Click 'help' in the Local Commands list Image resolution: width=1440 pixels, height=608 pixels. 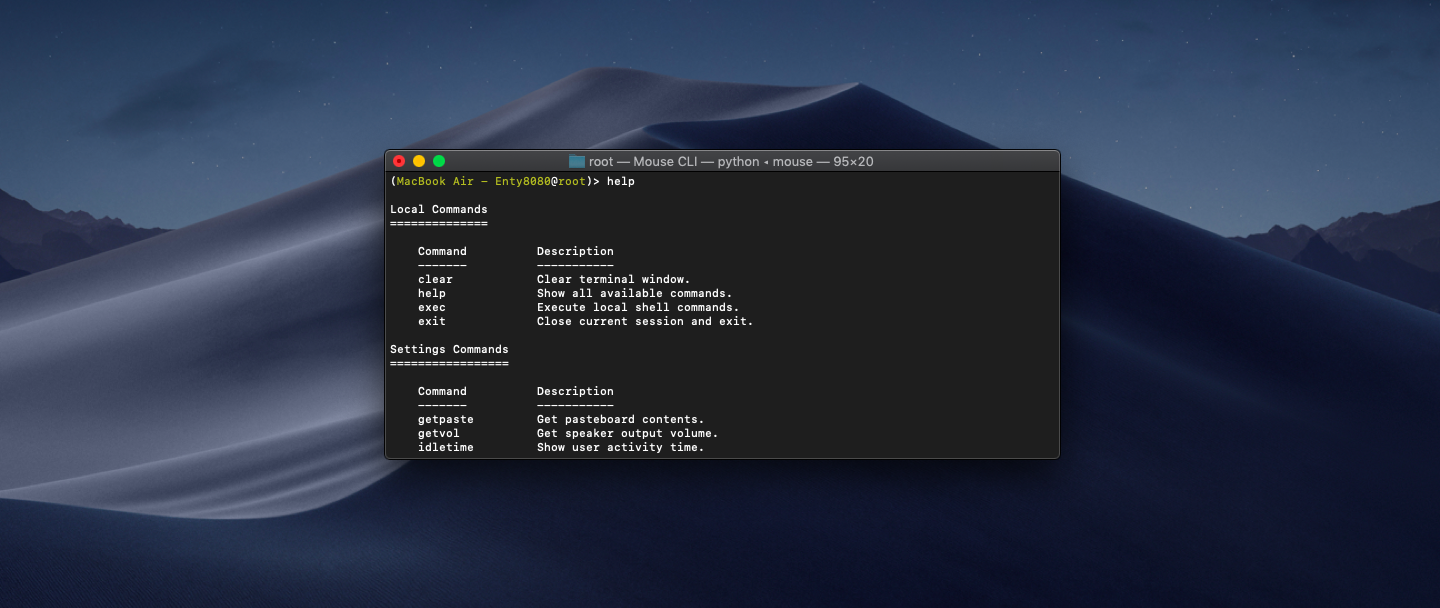click(x=432, y=293)
